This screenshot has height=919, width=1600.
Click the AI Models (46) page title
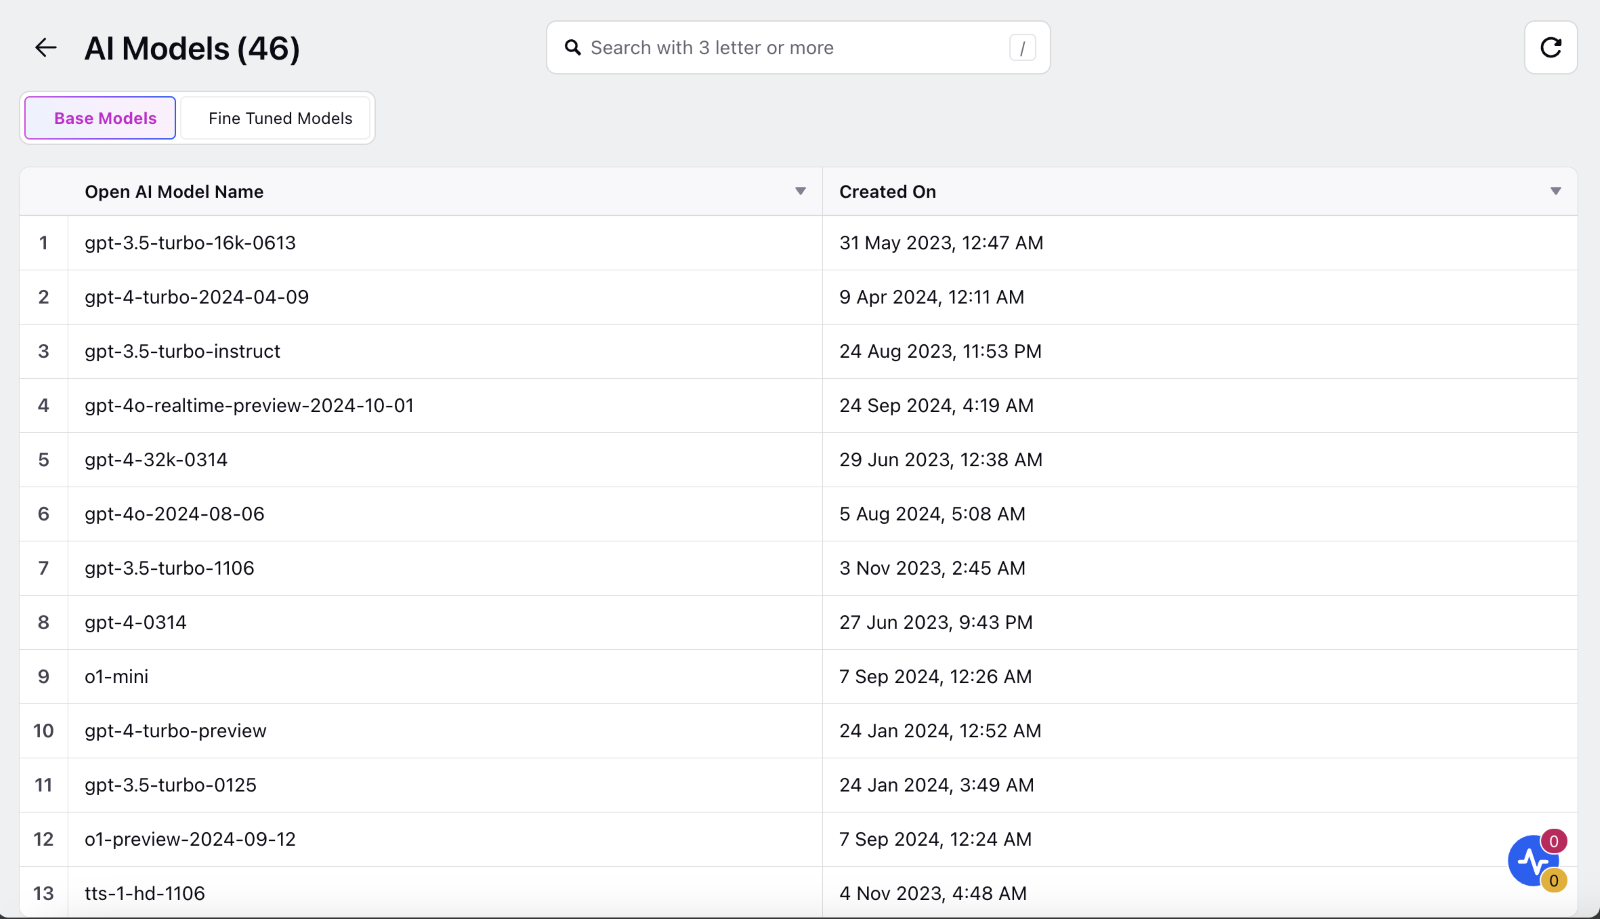(x=192, y=48)
